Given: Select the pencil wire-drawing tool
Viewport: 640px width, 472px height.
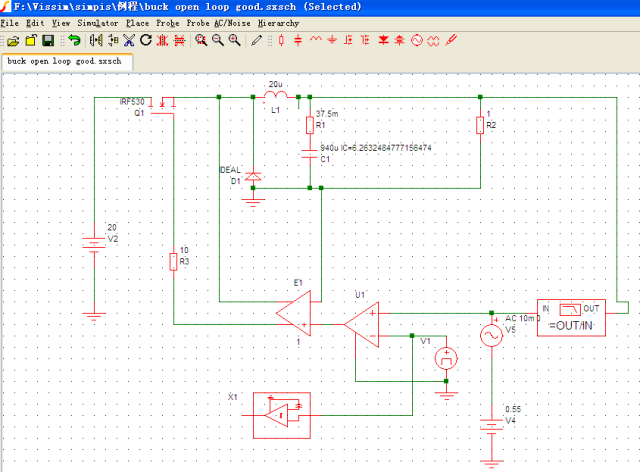Looking at the screenshot, I should click(256, 40).
